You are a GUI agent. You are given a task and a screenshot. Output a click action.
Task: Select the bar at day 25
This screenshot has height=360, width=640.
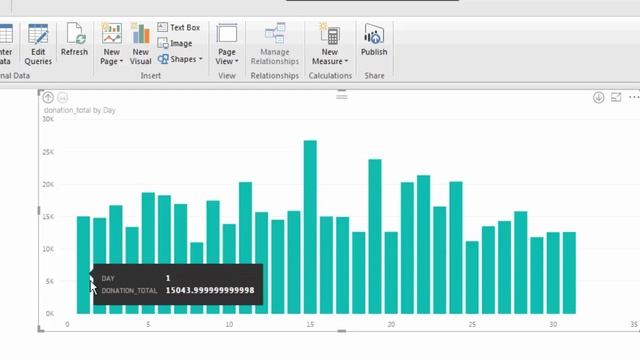[472, 278]
